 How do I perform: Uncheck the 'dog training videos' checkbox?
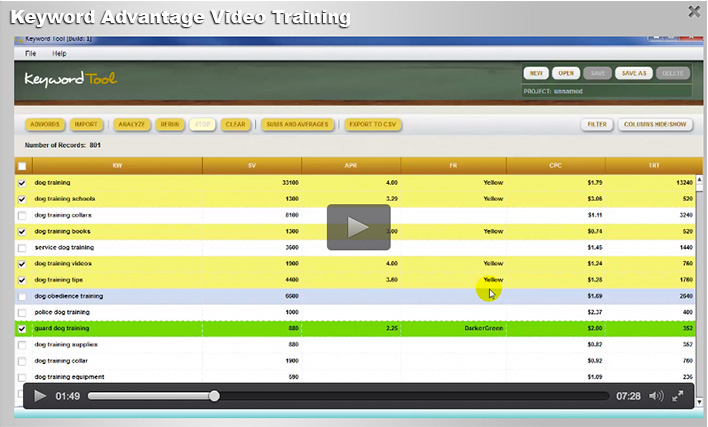tap(22, 264)
